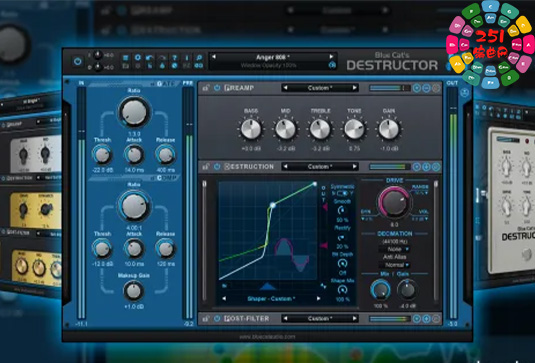Toggle the main plugin bypass power button
This screenshot has width=535, height=363.
tap(77, 62)
